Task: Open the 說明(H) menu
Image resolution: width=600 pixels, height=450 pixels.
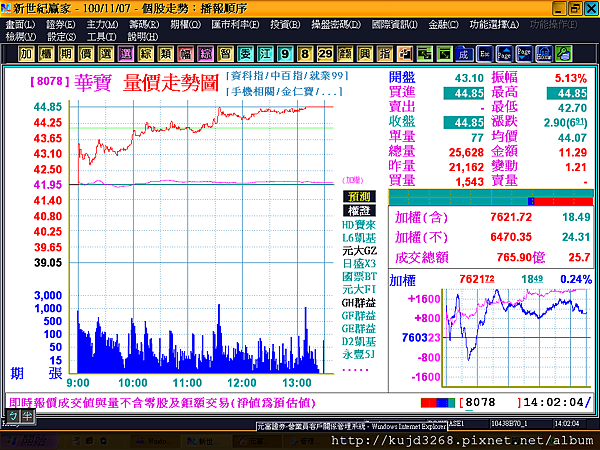Action: 142,37
